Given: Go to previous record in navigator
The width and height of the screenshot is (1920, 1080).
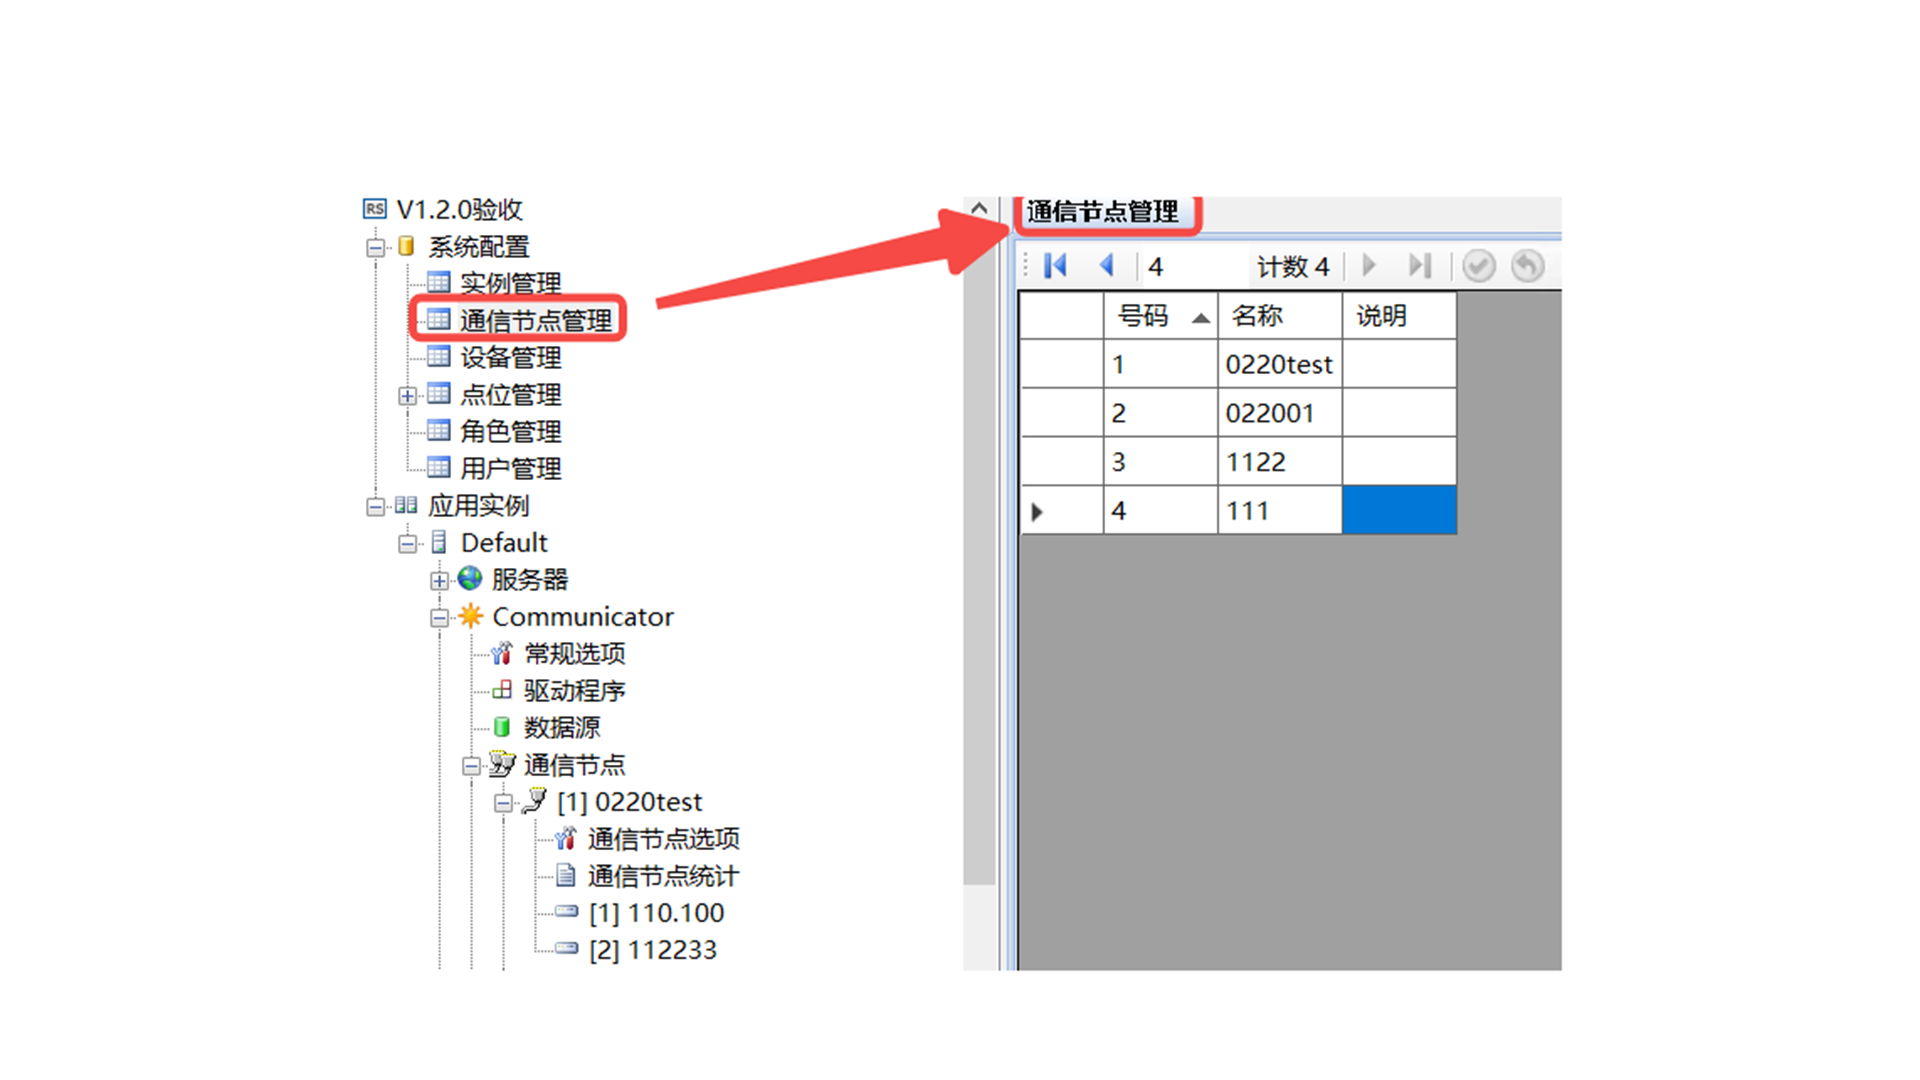Looking at the screenshot, I should pyautogui.click(x=1107, y=266).
